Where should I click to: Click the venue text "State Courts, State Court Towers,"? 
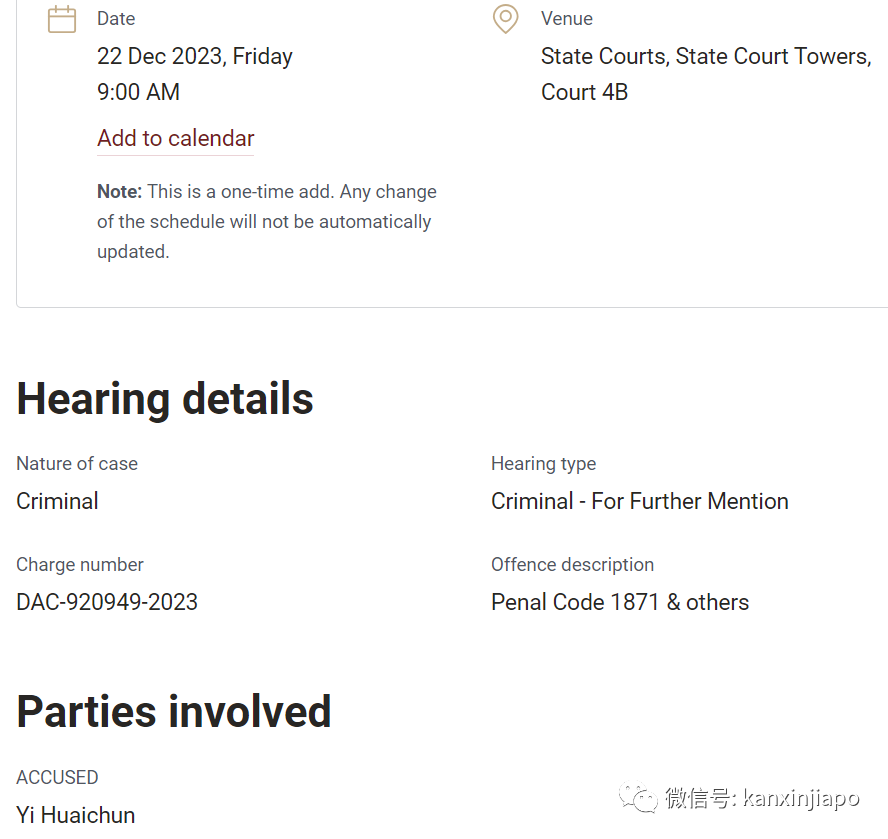tap(706, 57)
